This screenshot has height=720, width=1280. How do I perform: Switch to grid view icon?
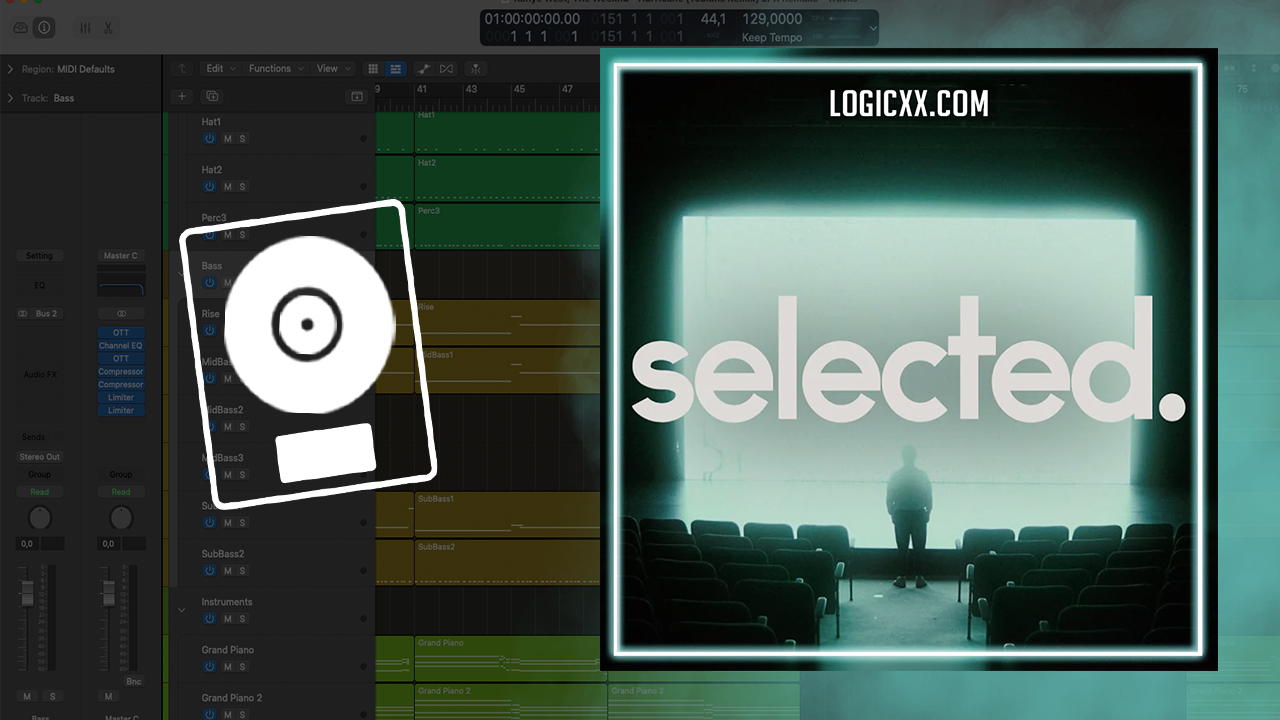[373, 69]
